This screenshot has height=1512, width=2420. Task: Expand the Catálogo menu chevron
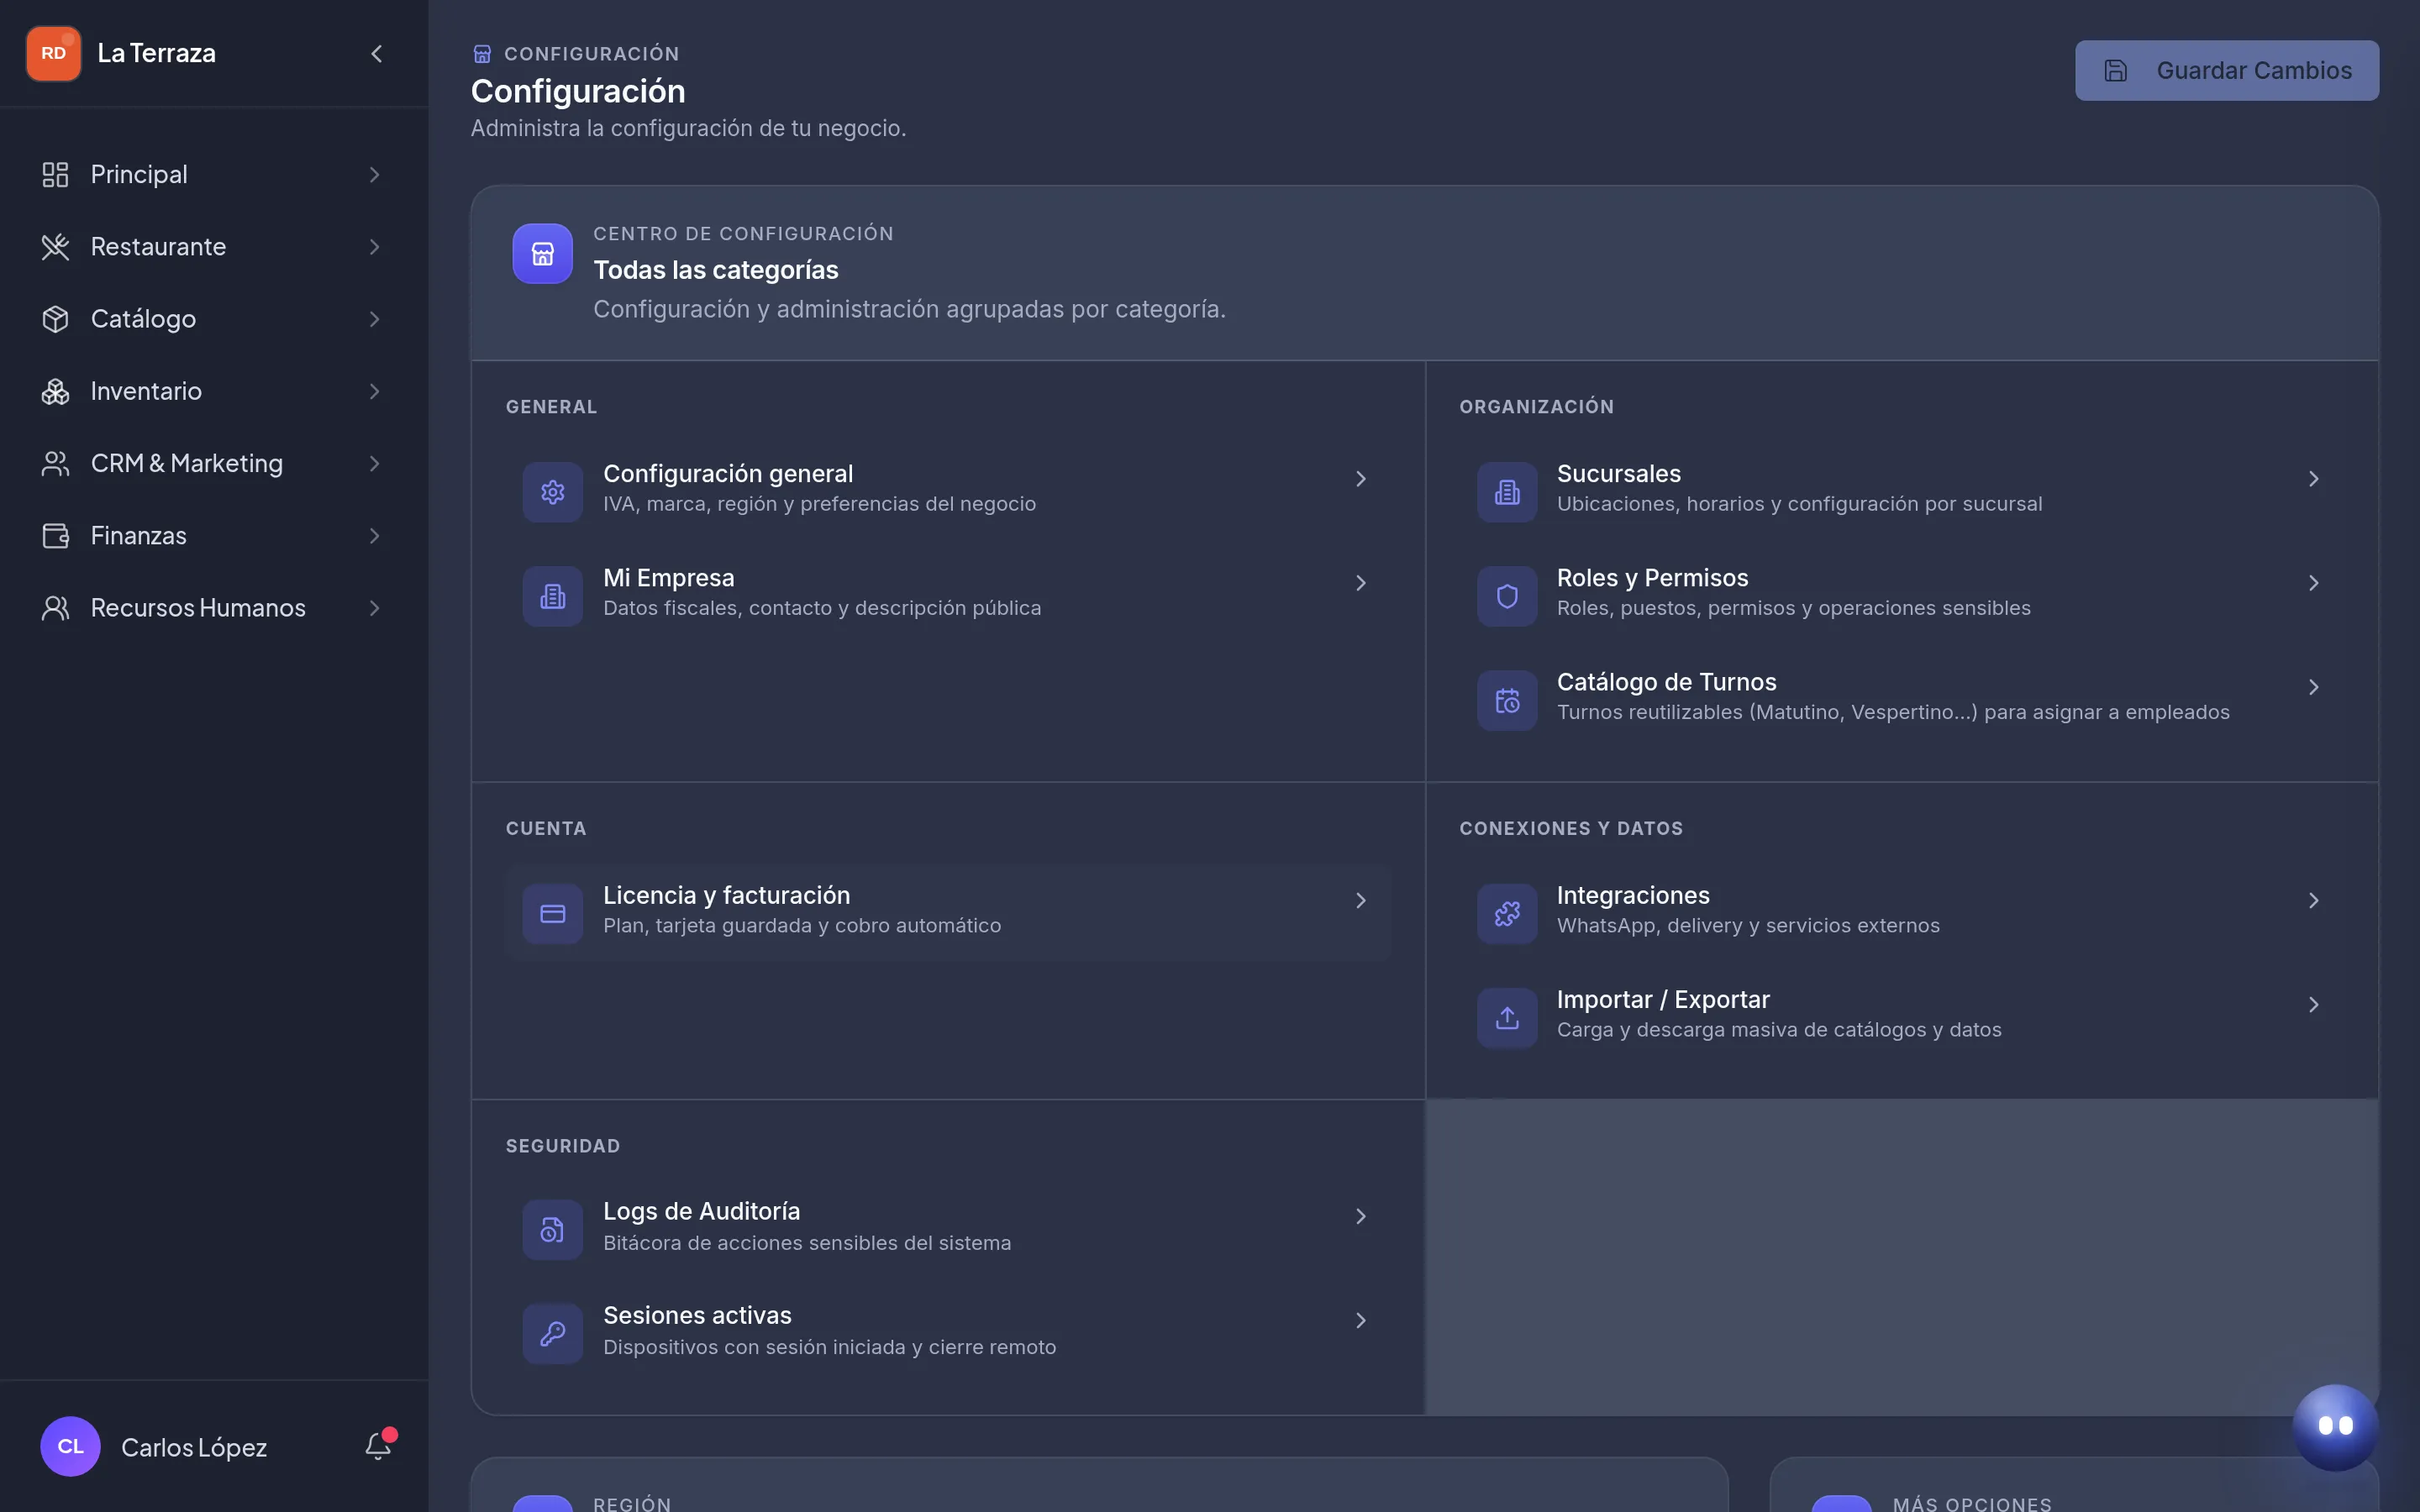click(x=375, y=319)
